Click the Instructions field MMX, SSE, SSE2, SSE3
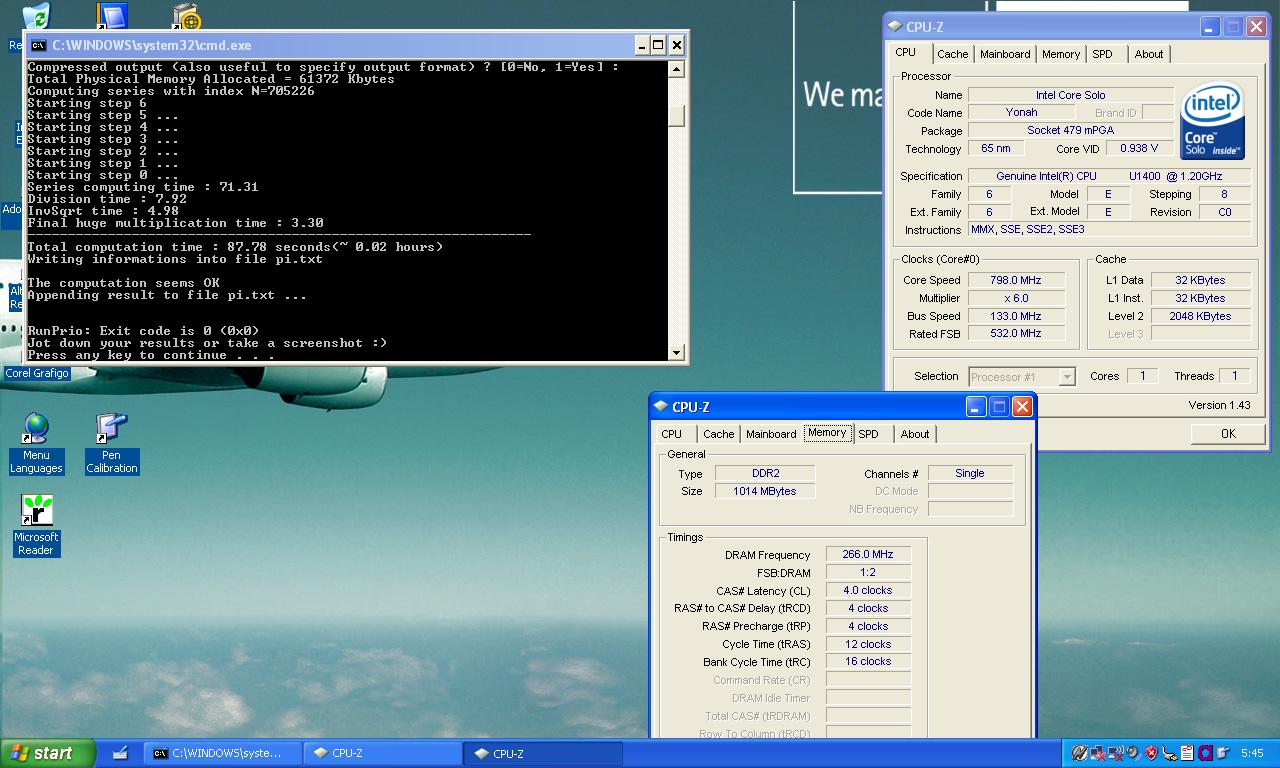 [1110, 230]
